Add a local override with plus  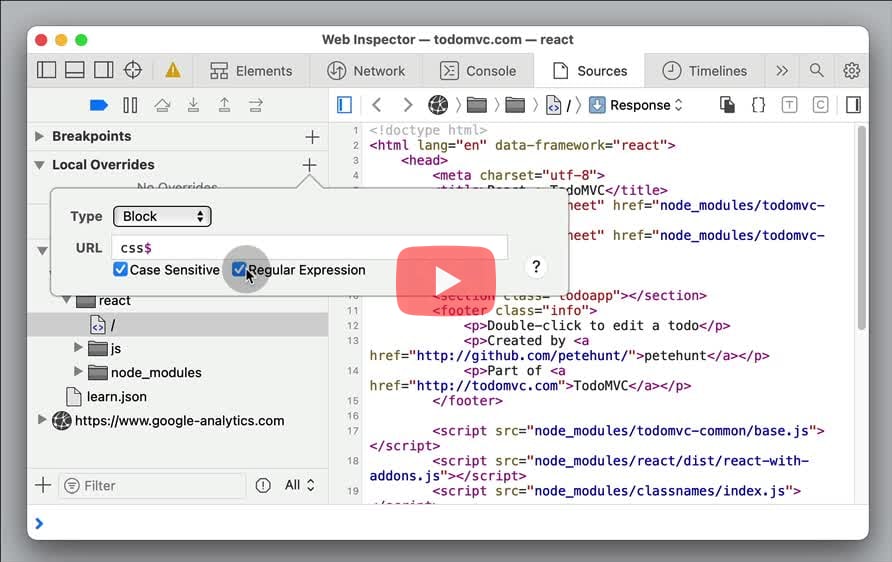tap(309, 165)
